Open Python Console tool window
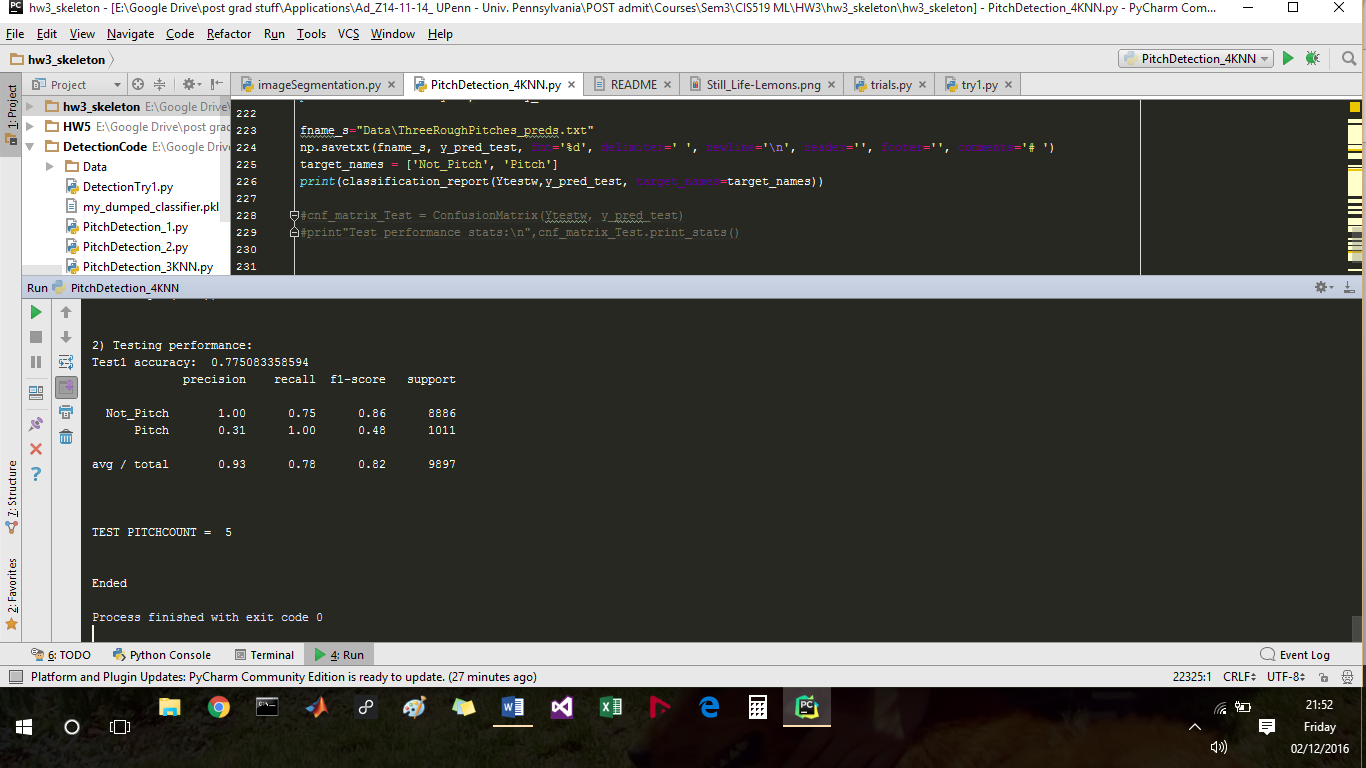1366x768 pixels. (161, 655)
